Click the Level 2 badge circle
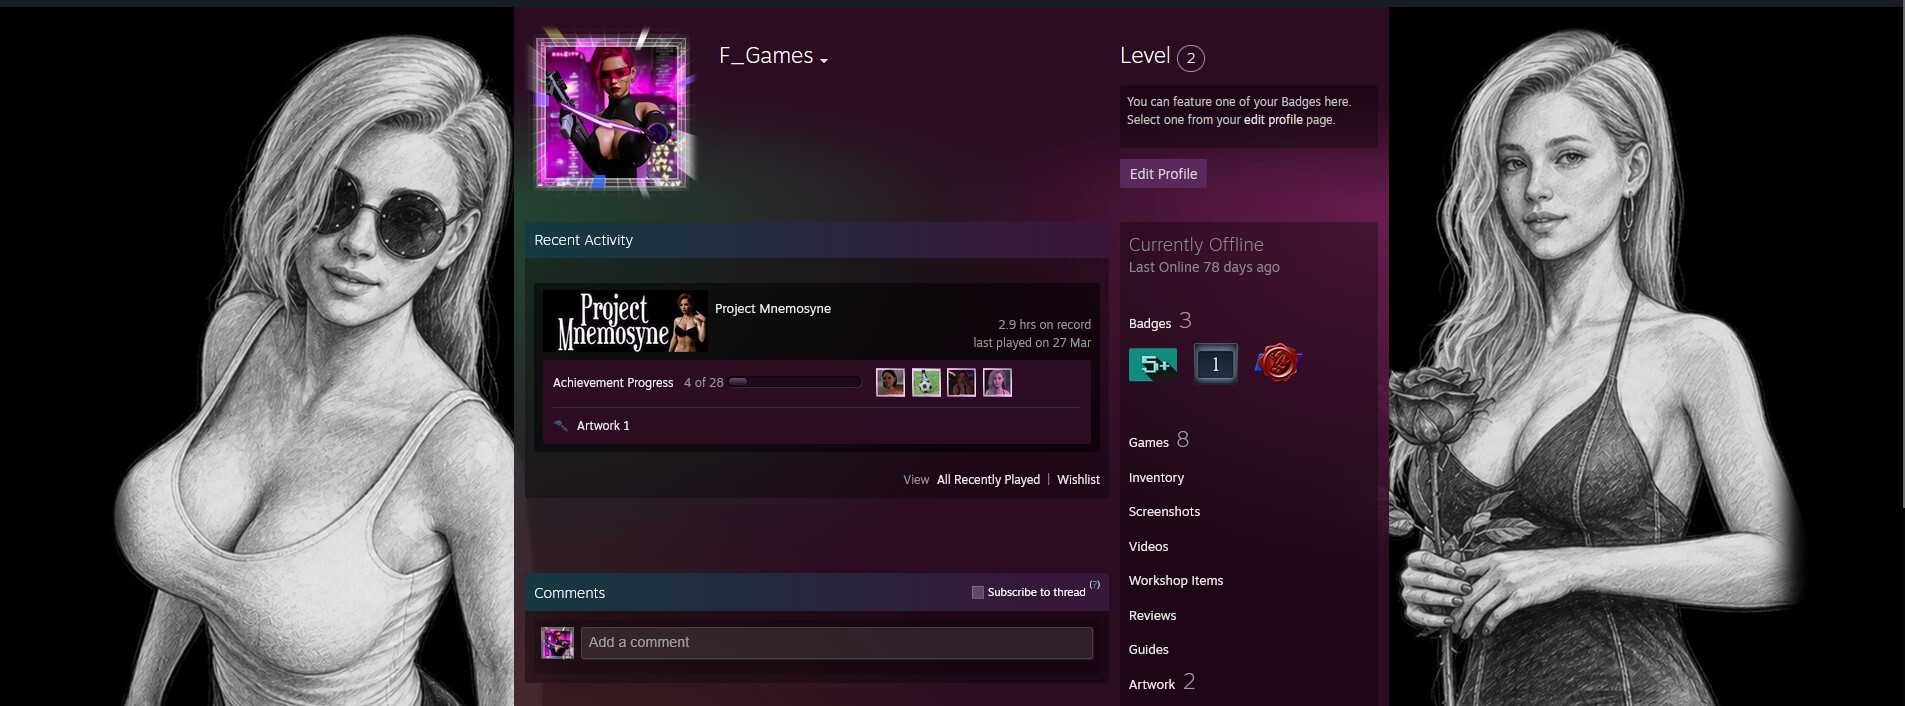The height and width of the screenshot is (706, 1905). [1190, 58]
